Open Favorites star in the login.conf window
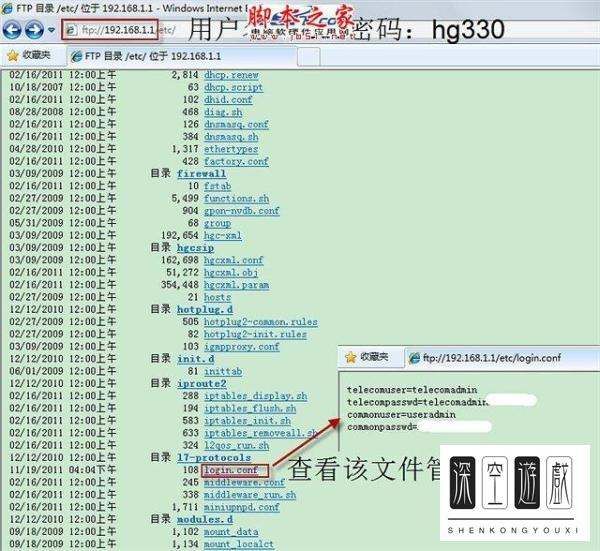Image resolution: width=600 pixels, height=551 pixels. click(367, 357)
